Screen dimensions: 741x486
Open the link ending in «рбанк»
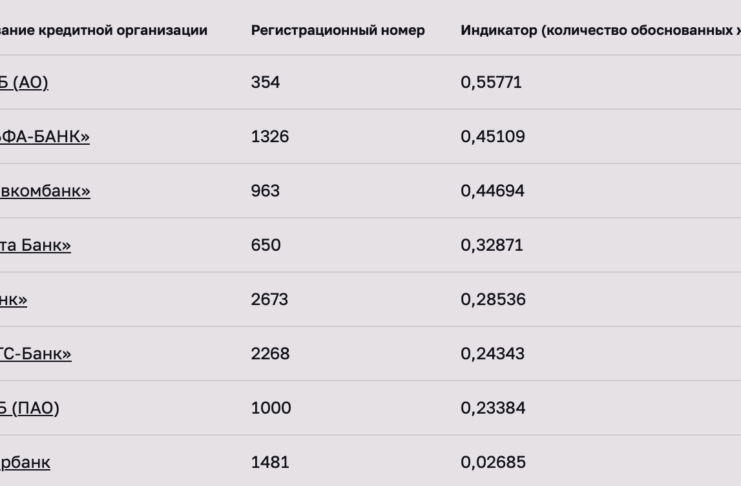click(x=25, y=462)
